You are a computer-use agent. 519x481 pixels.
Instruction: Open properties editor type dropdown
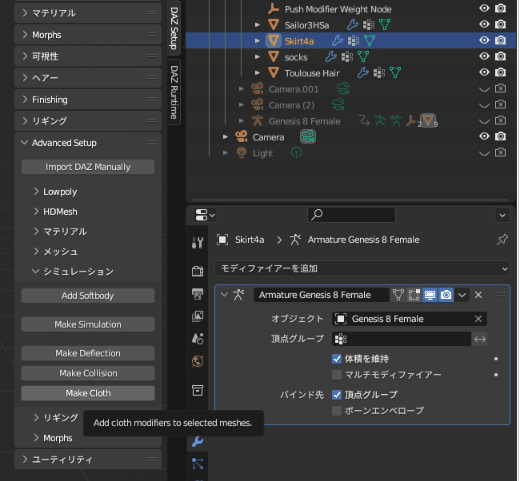coord(205,215)
